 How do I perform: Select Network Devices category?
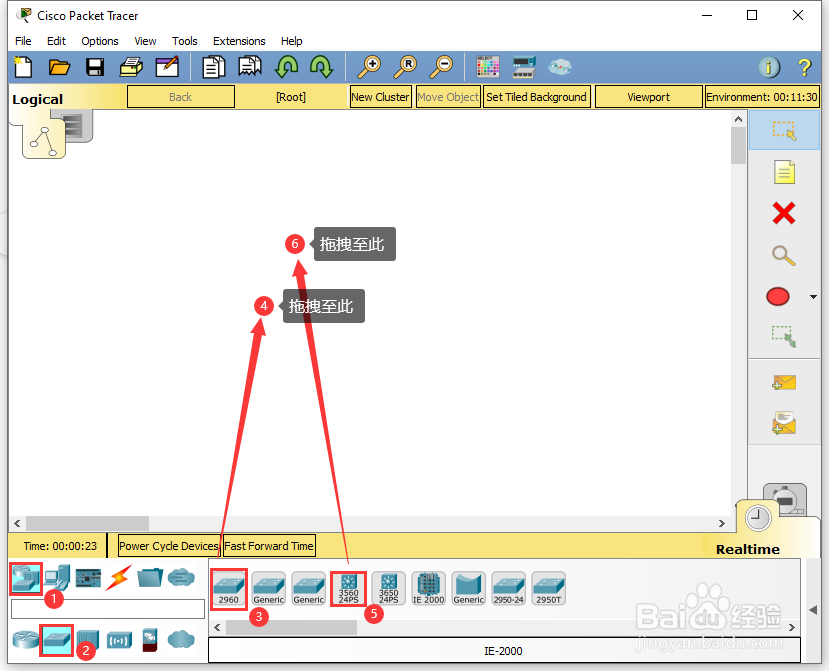[26, 578]
